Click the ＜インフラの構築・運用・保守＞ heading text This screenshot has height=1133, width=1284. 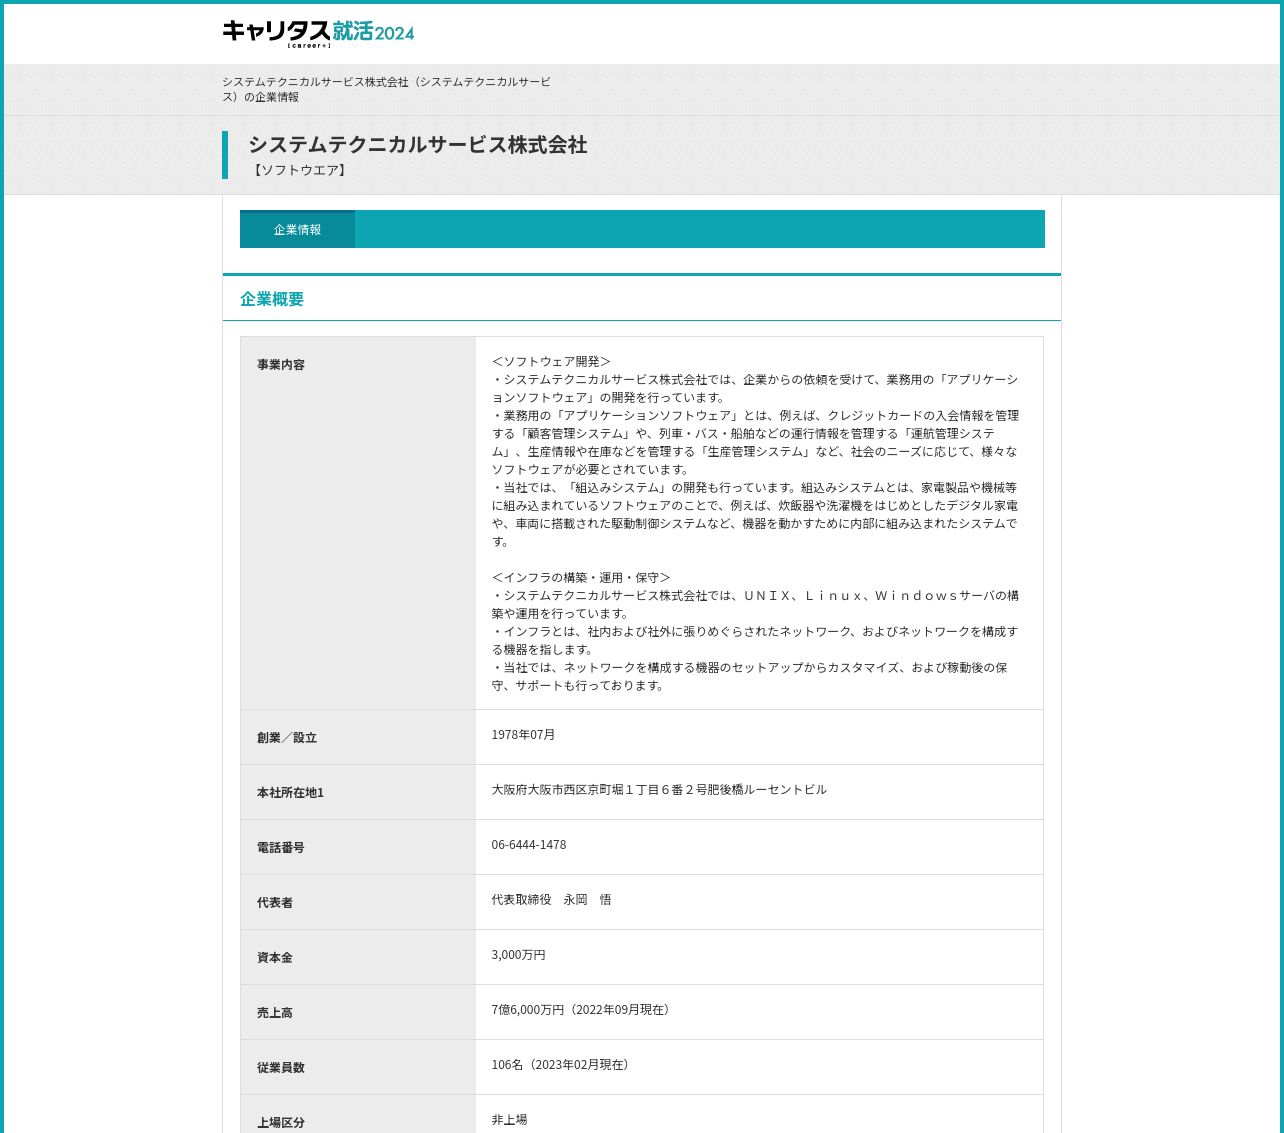point(581,578)
